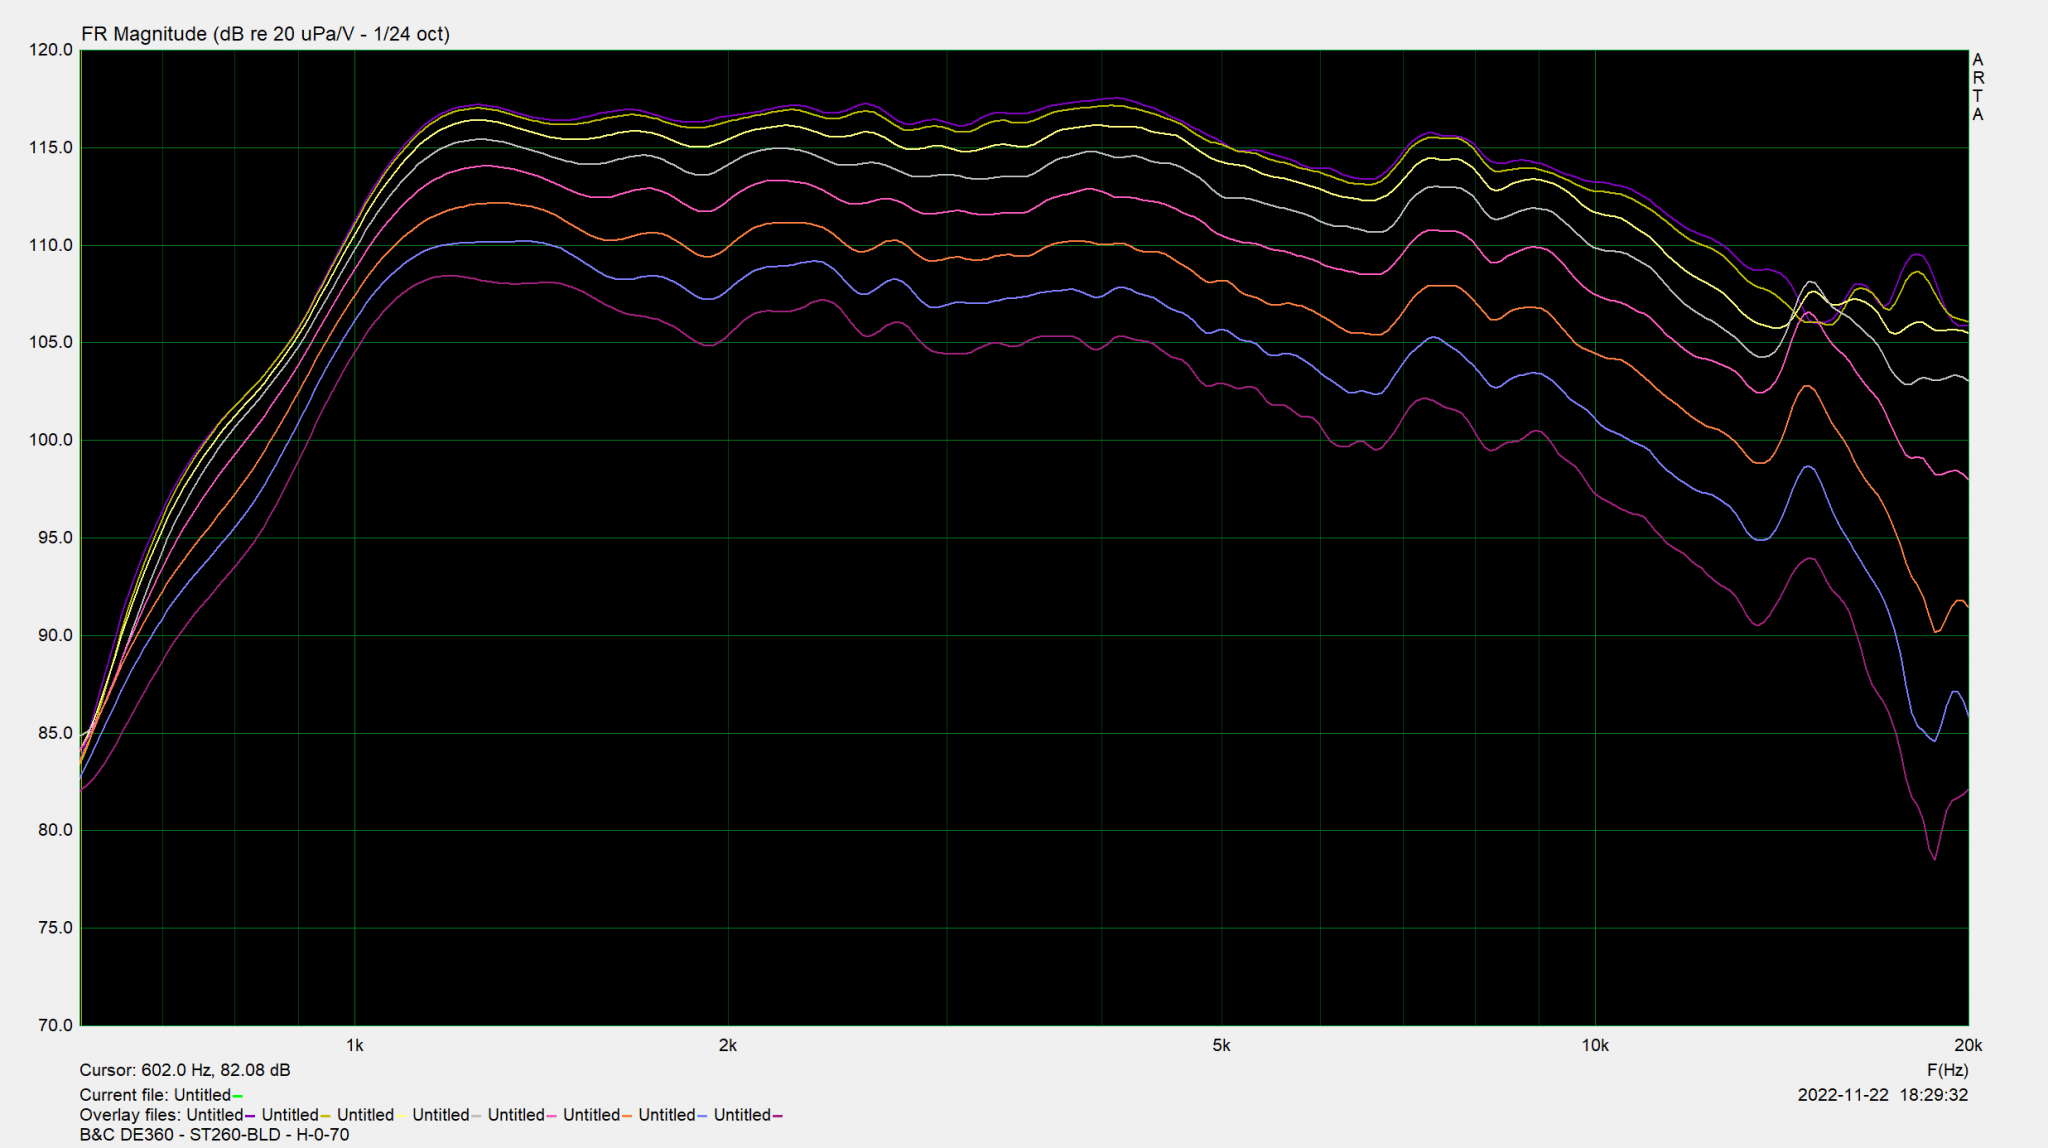Click the '85.0' dB axis label
Image resolution: width=2048 pixels, height=1148 pixels.
coord(56,733)
